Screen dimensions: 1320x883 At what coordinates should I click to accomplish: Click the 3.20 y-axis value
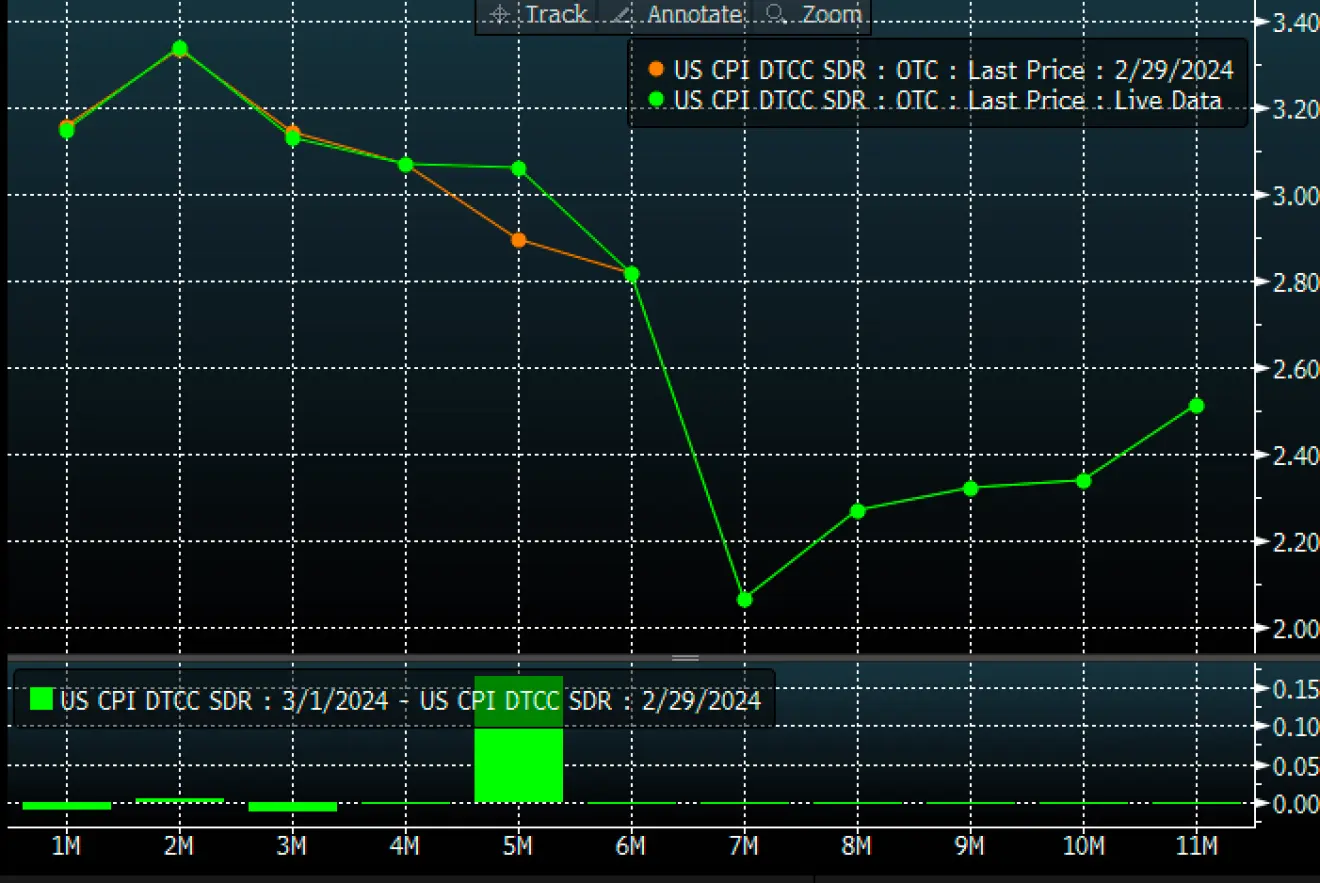(1296, 109)
